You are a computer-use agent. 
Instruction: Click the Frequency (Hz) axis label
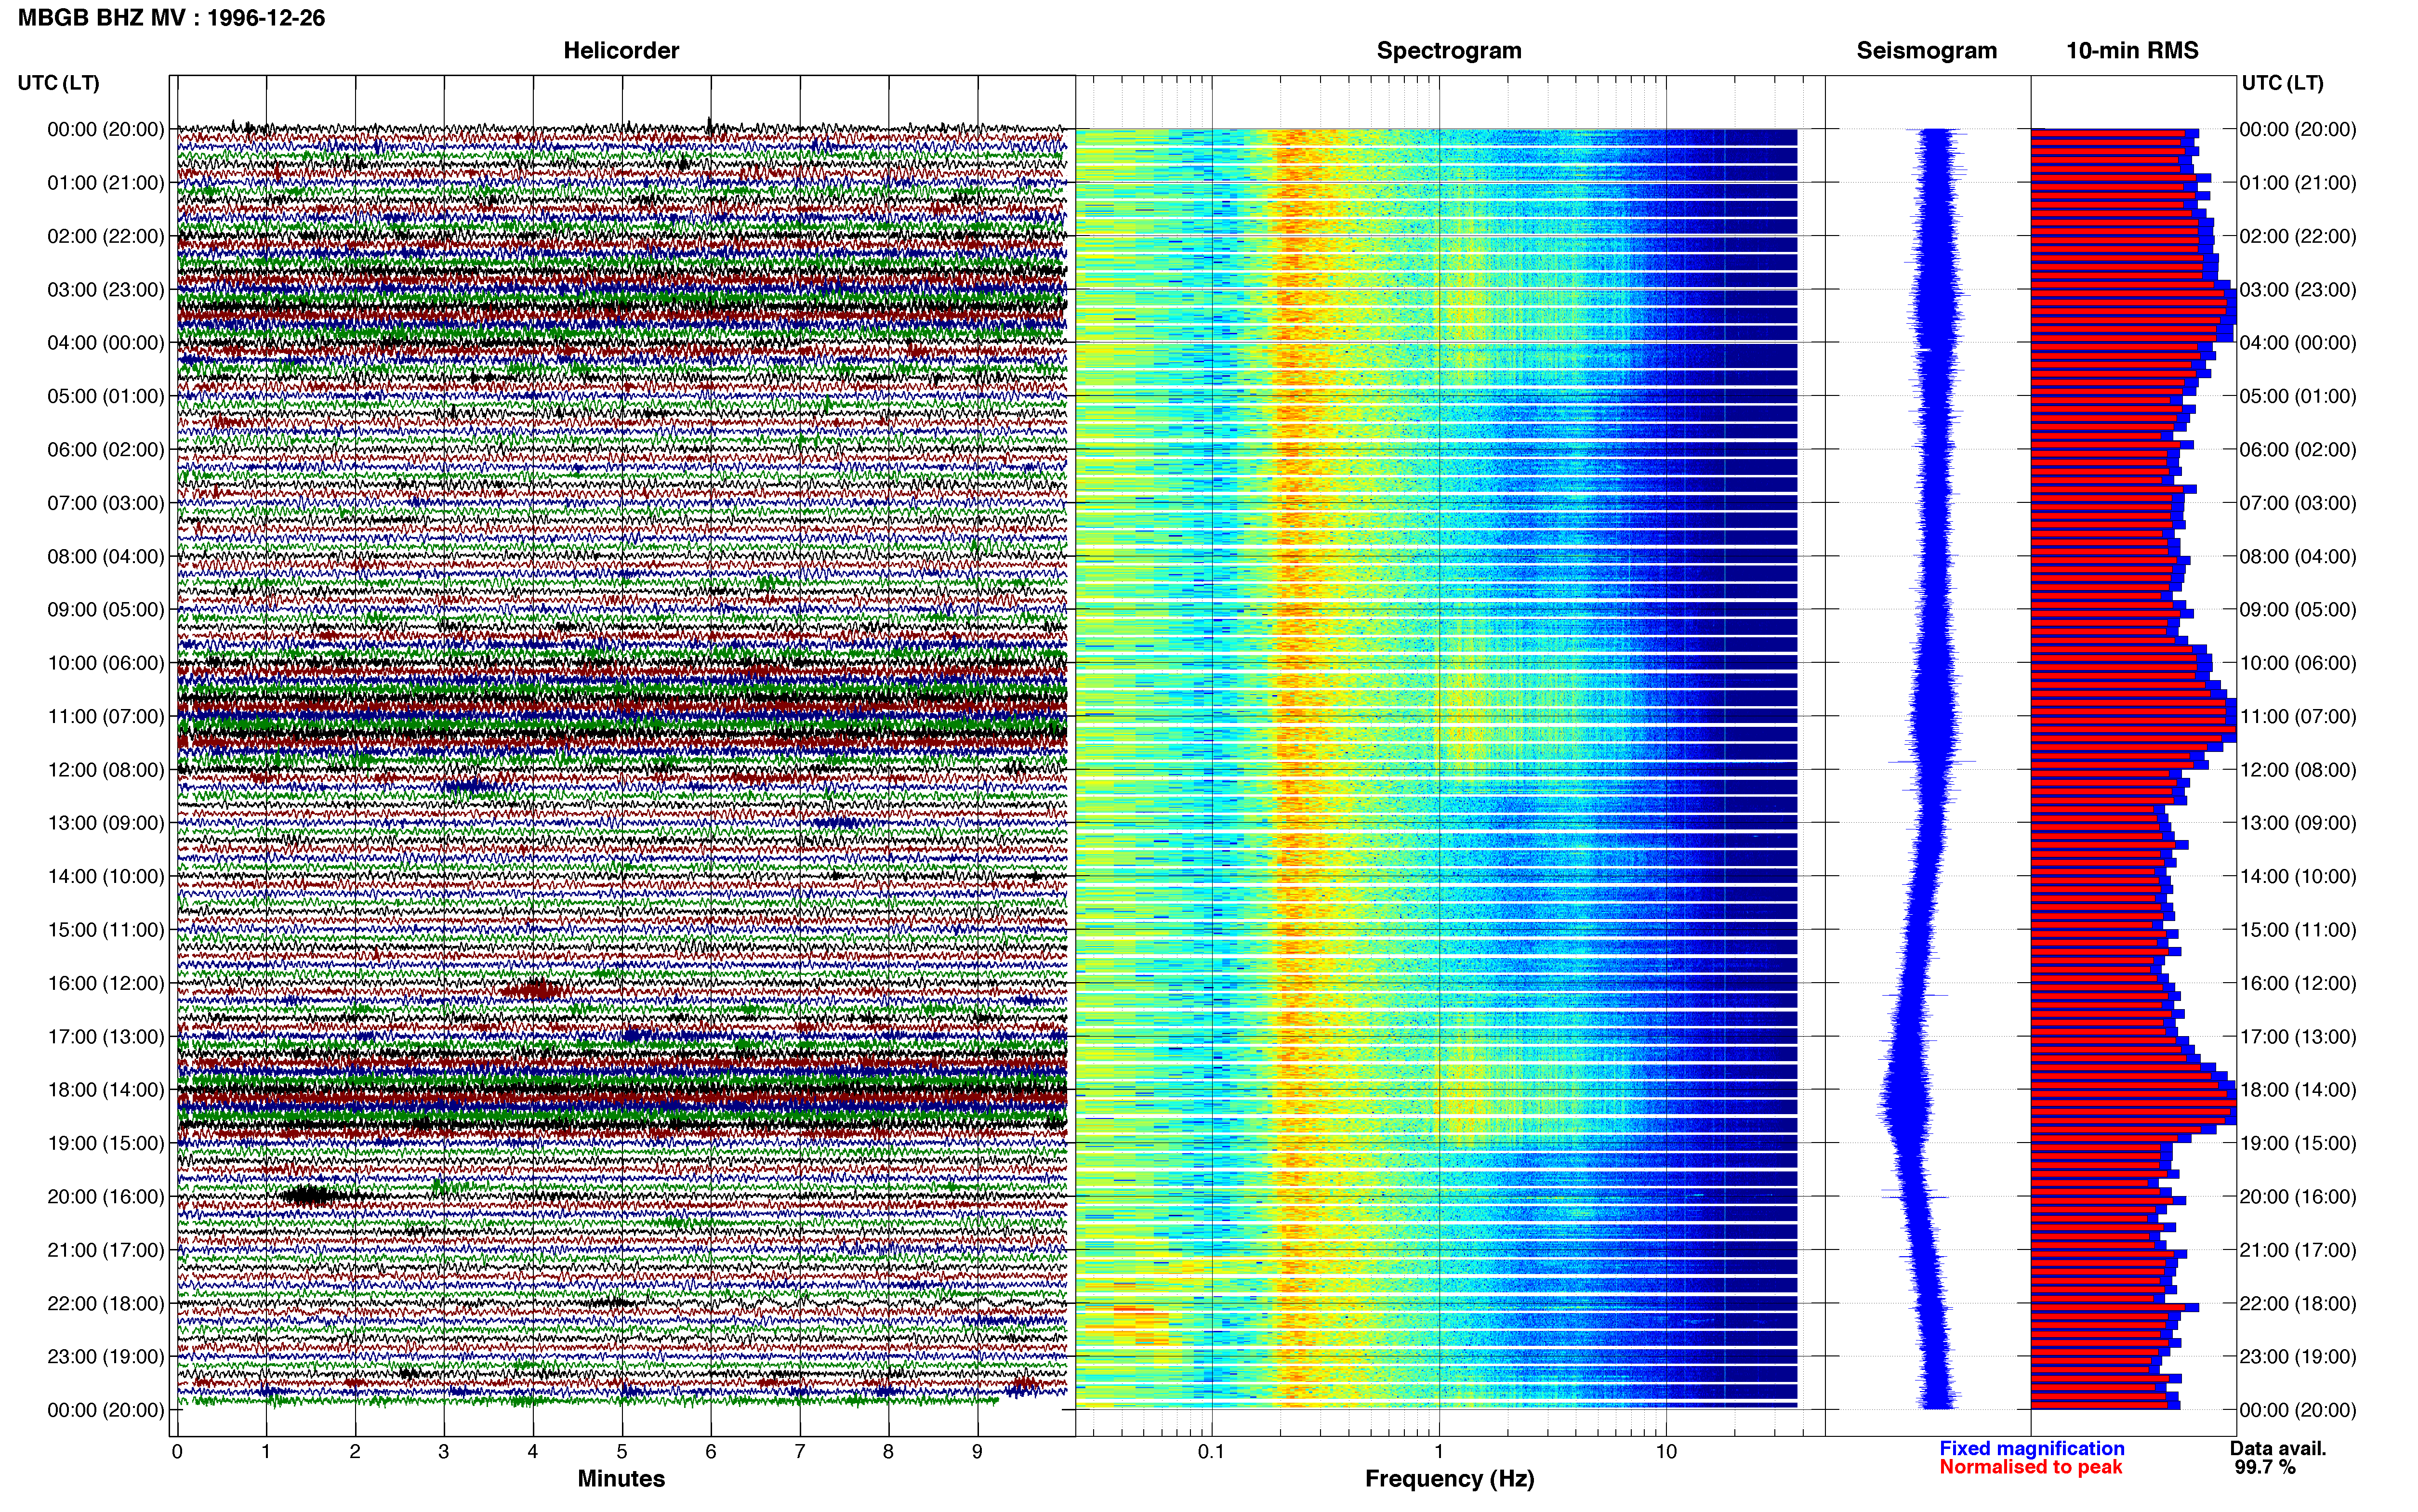click(x=1449, y=1479)
